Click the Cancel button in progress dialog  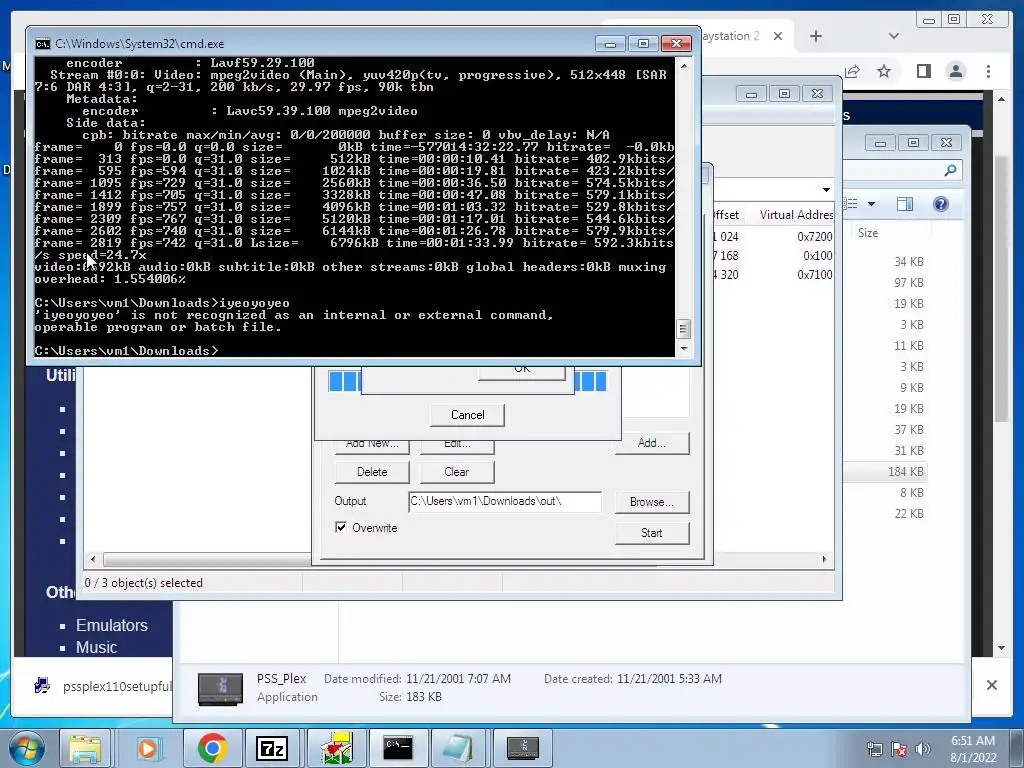click(468, 415)
